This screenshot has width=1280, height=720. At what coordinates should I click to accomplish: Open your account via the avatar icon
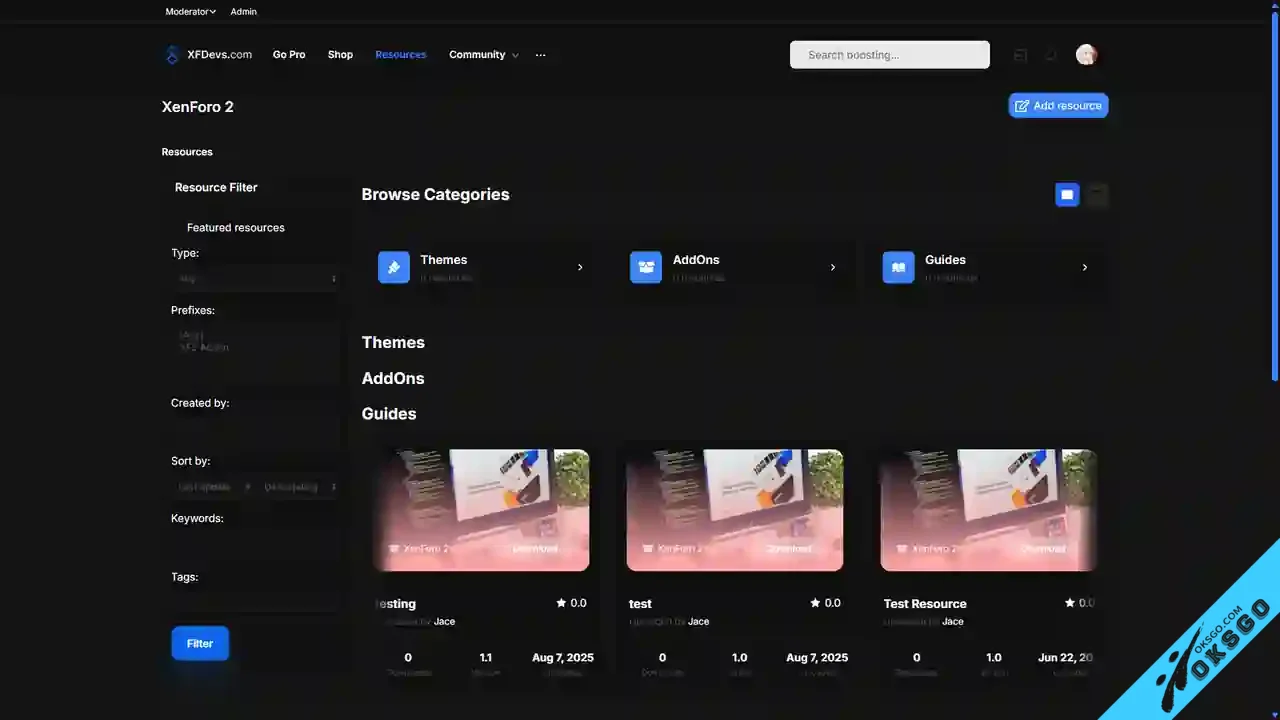[1086, 55]
